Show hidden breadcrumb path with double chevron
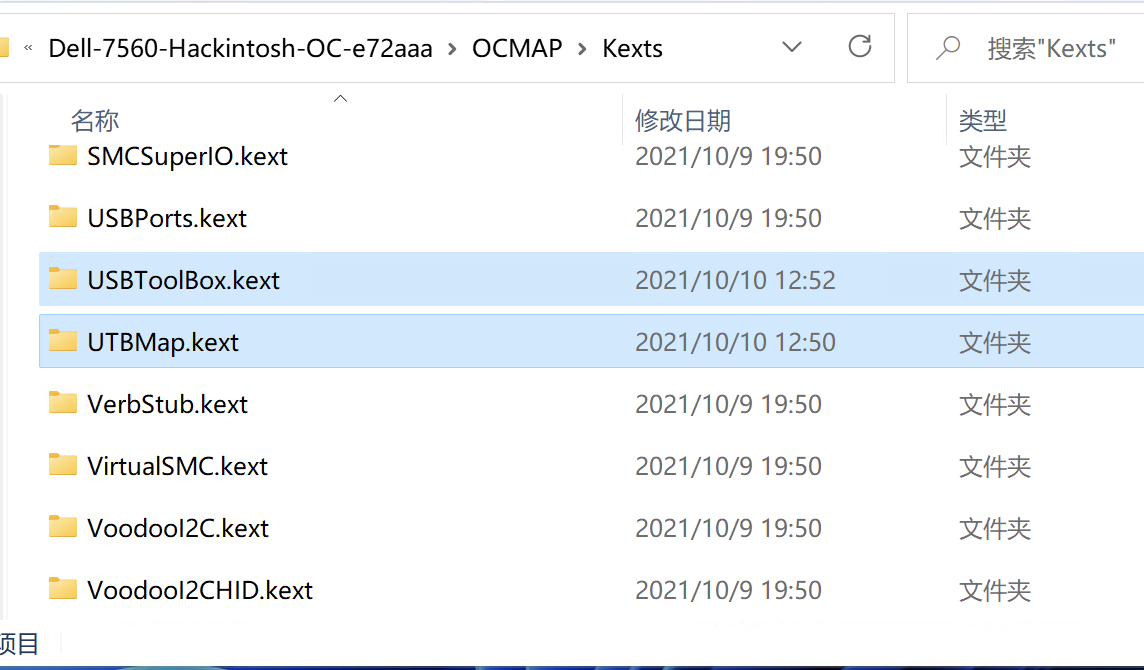 [x=29, y=48]
